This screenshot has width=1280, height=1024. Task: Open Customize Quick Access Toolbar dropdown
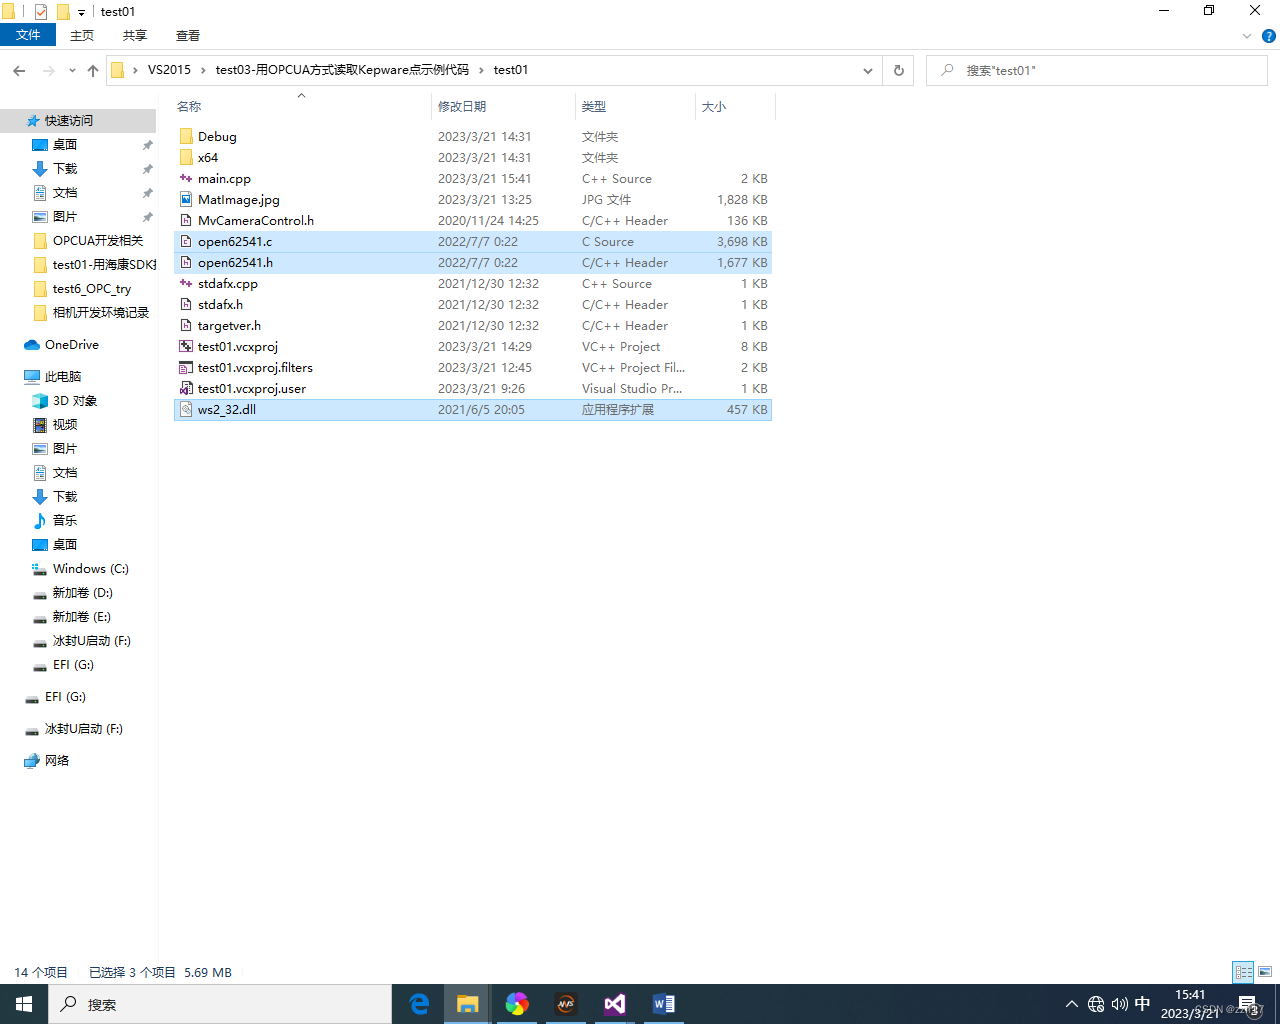point(81,12)
